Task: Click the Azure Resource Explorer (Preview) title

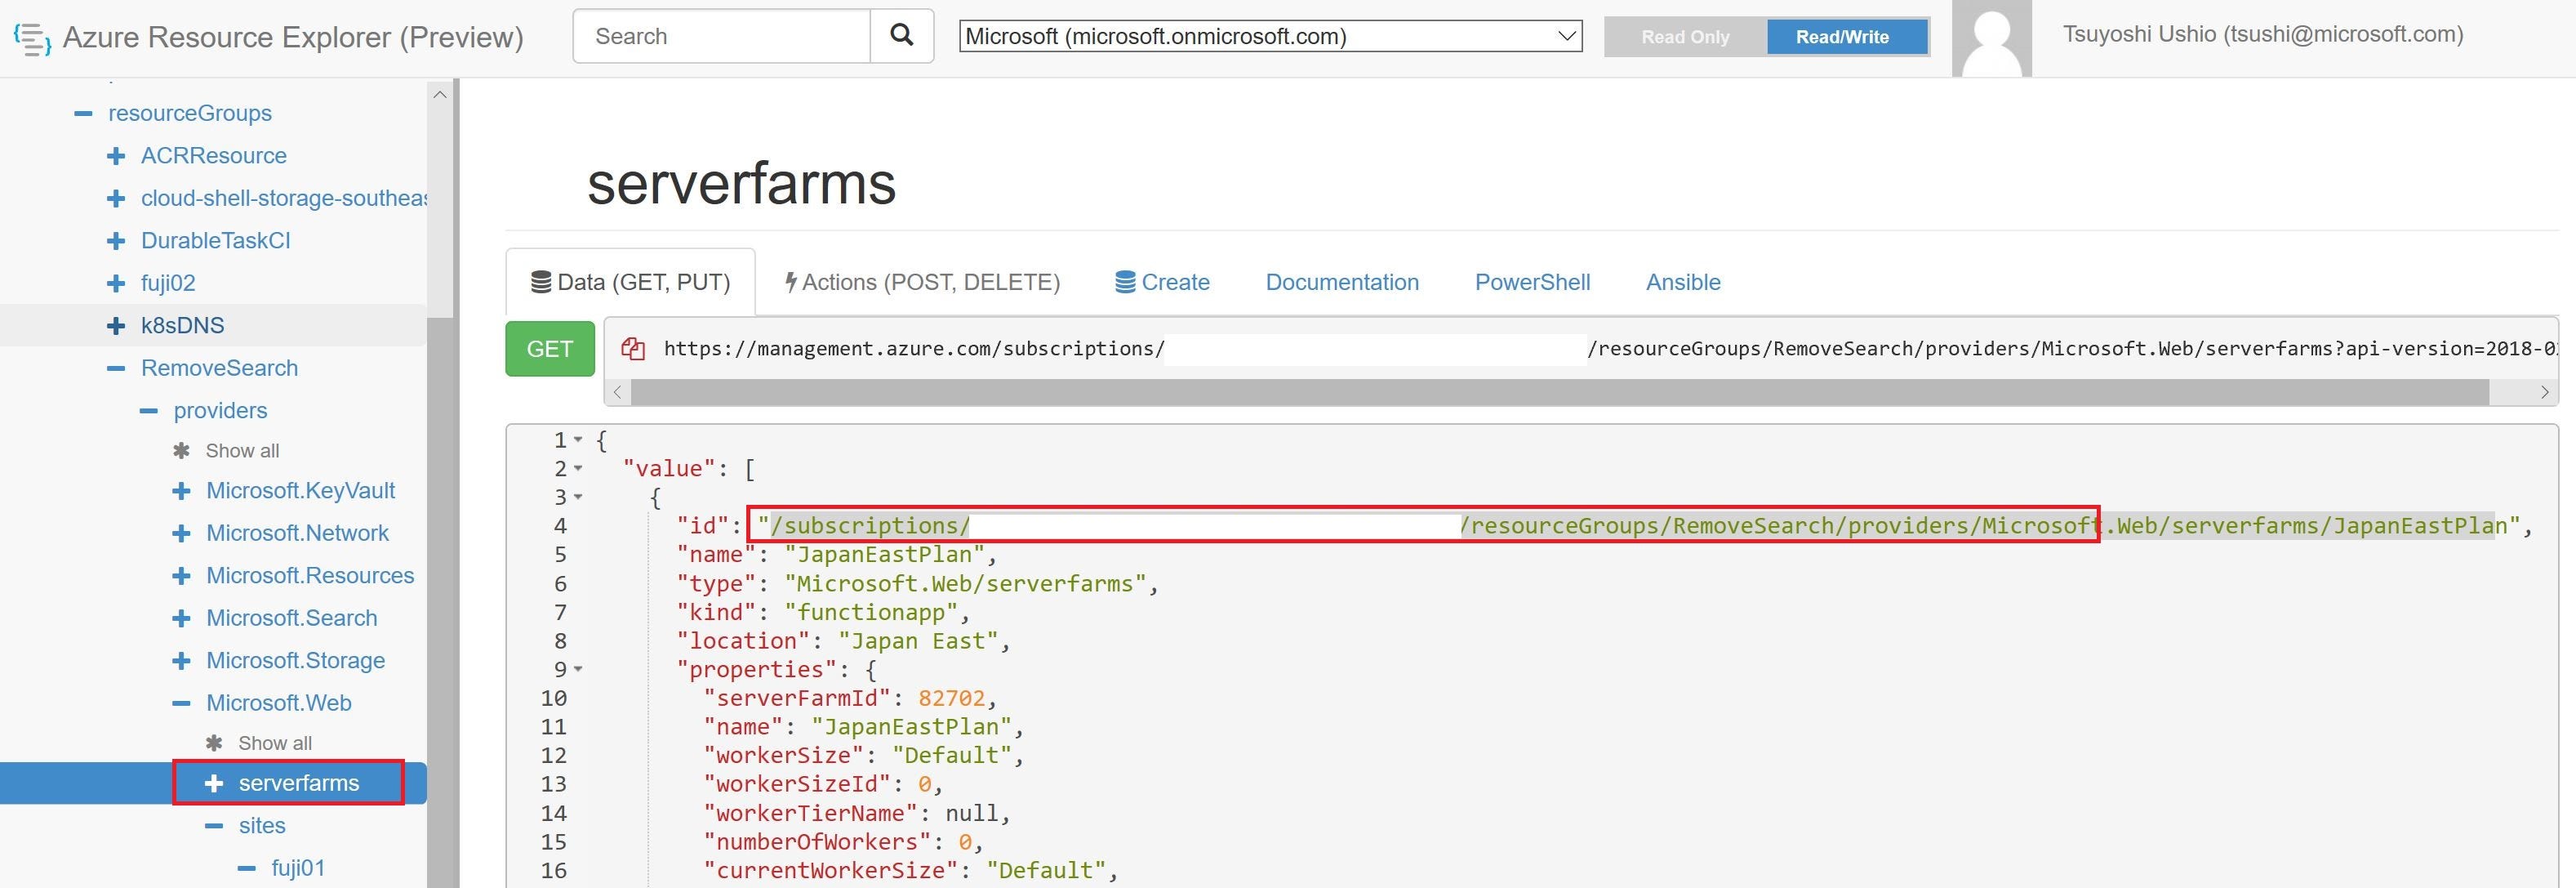Action: coord(293,37)
